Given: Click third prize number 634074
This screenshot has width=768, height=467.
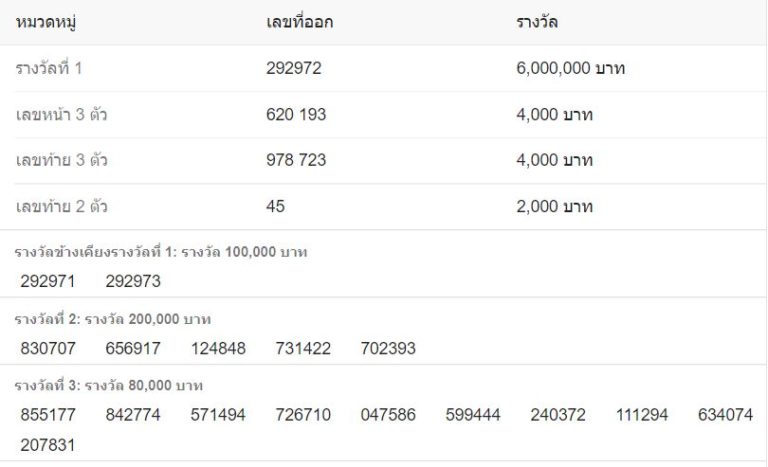Looking at the screenshot, I should click(725, 415).
